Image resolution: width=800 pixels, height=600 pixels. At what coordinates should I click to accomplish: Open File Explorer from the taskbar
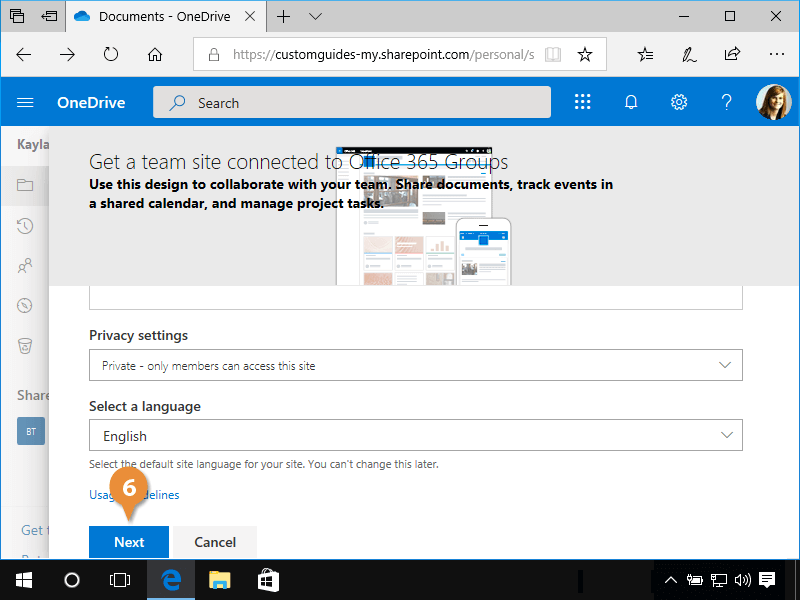pos(219,579)
